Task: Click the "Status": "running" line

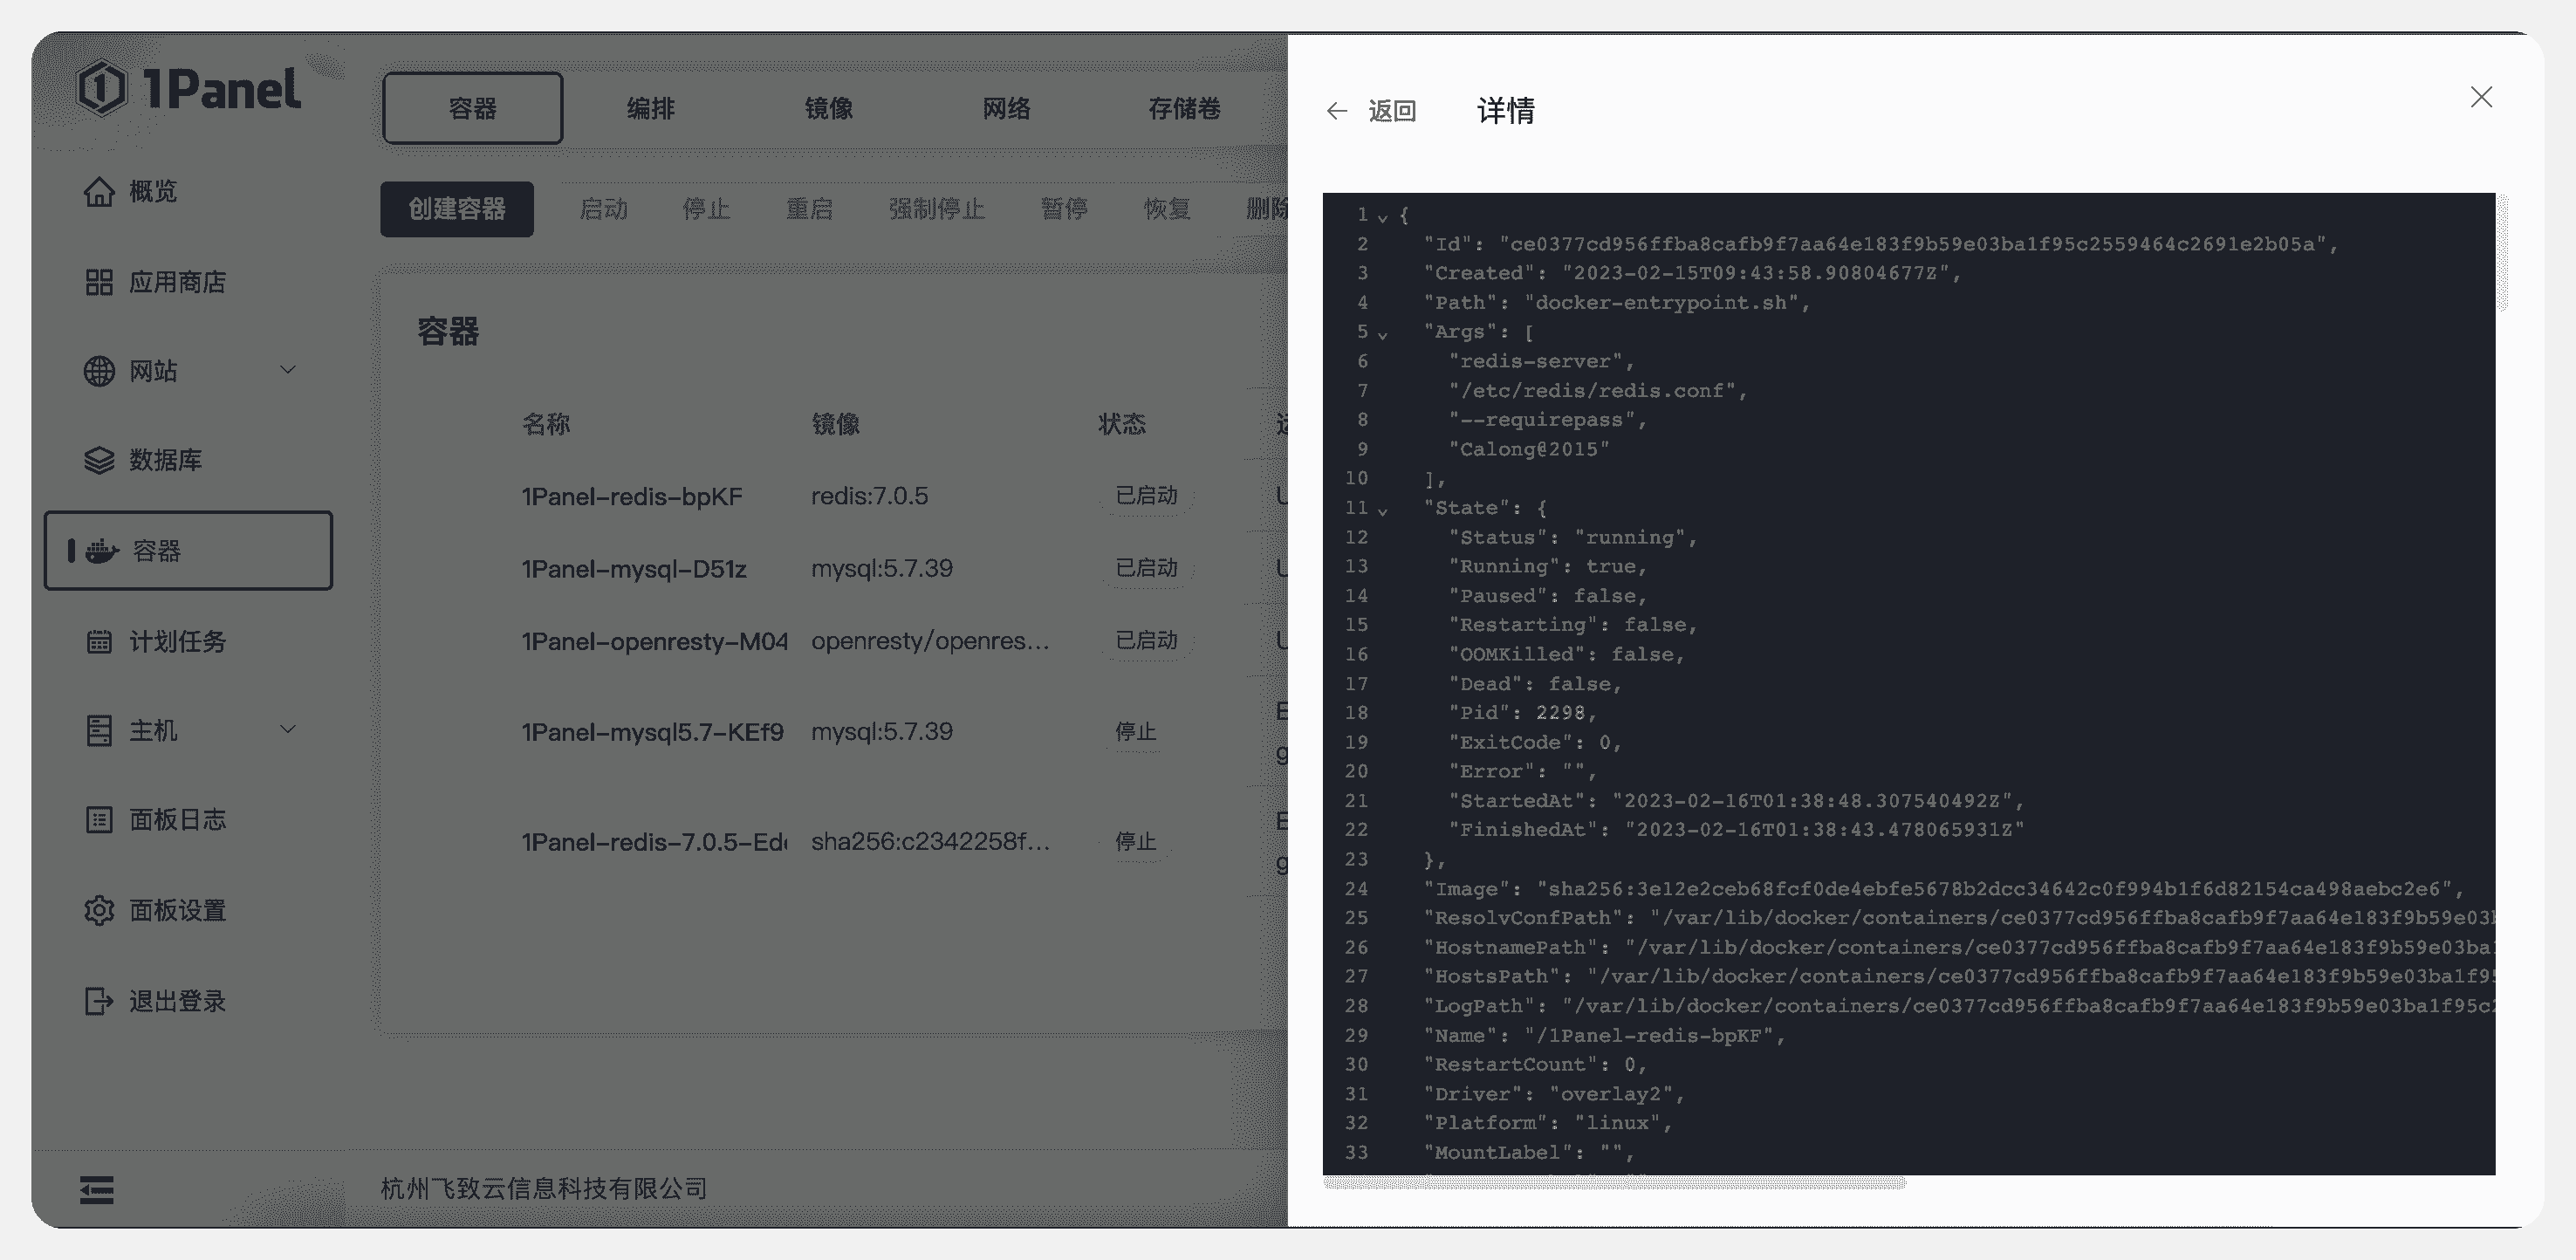Action: (1572, 538)
